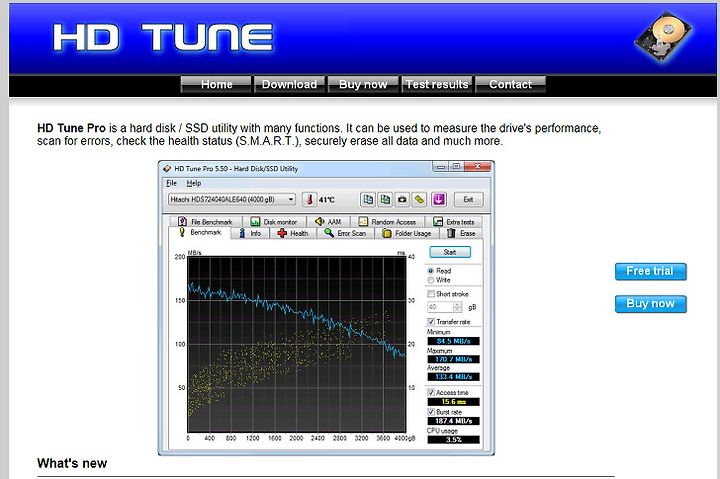This screenshot has height=479, width=720.
Task: Click the HD TUNE logo in the header
Action: (x=163, y=37)
